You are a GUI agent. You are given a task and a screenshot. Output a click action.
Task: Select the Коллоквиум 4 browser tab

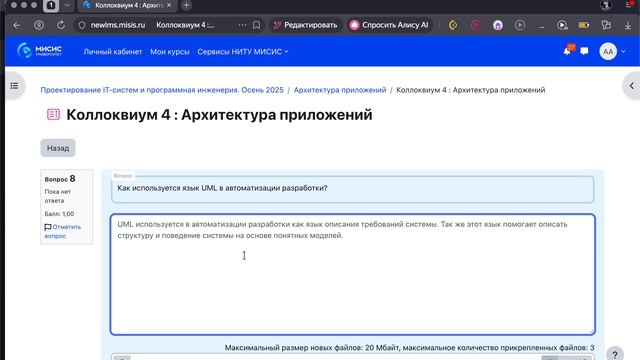(128, 5)
